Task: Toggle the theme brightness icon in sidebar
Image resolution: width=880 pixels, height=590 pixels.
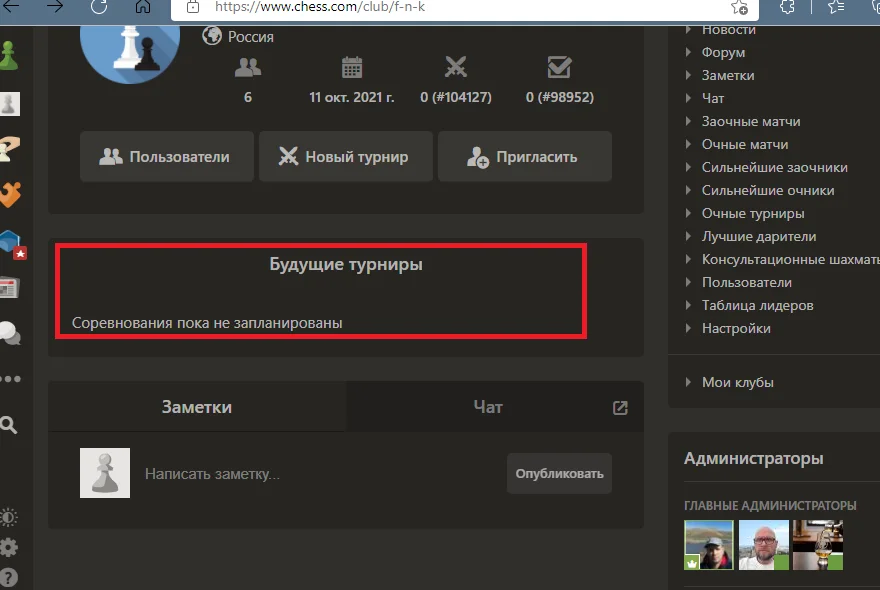Action: 10,517
